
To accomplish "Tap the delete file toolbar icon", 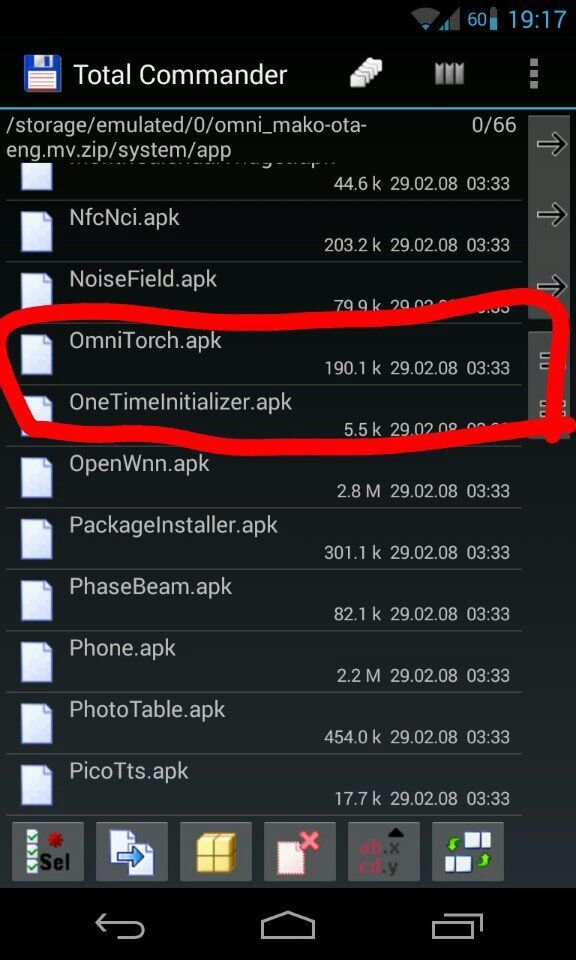I will point(300,852).
